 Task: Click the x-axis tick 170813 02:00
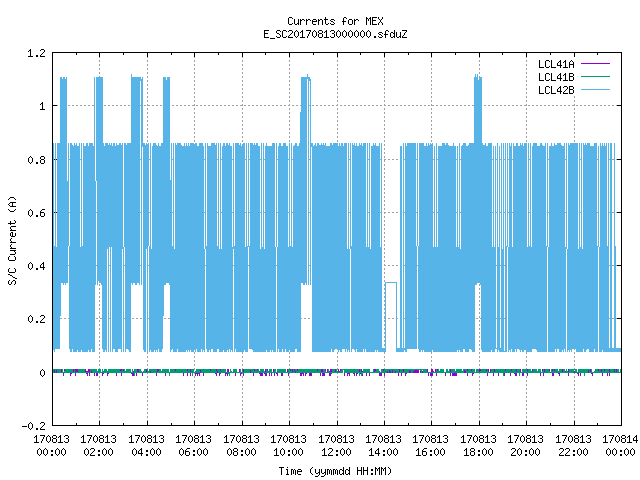point(98,446)
